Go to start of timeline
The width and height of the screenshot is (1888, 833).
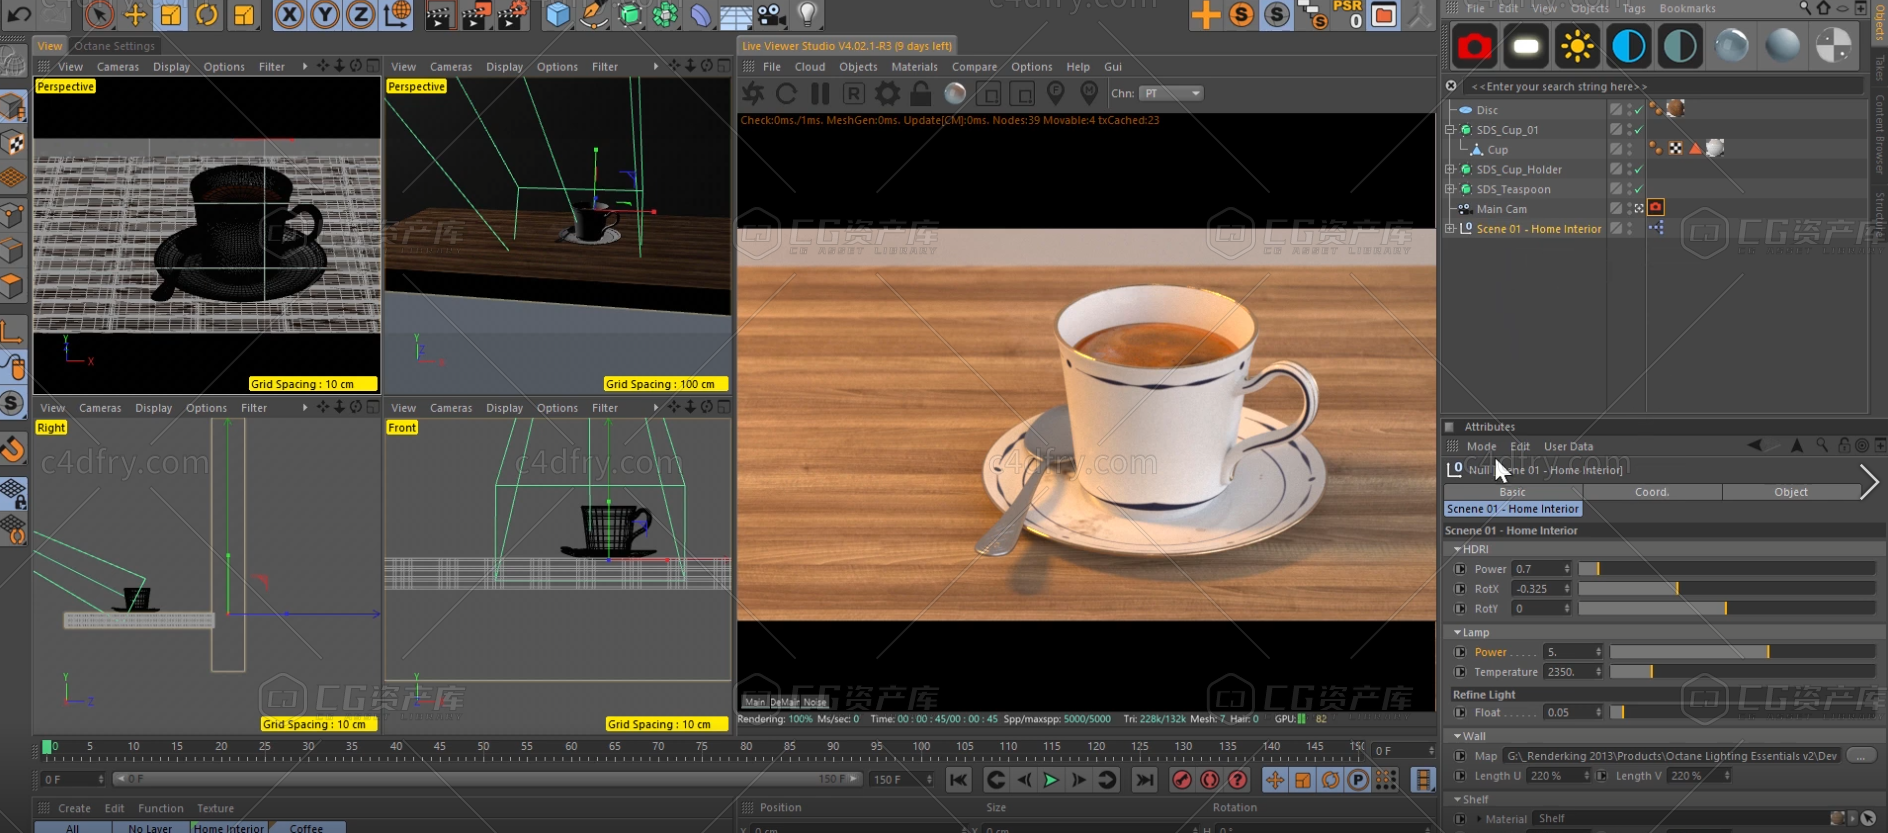958,780
